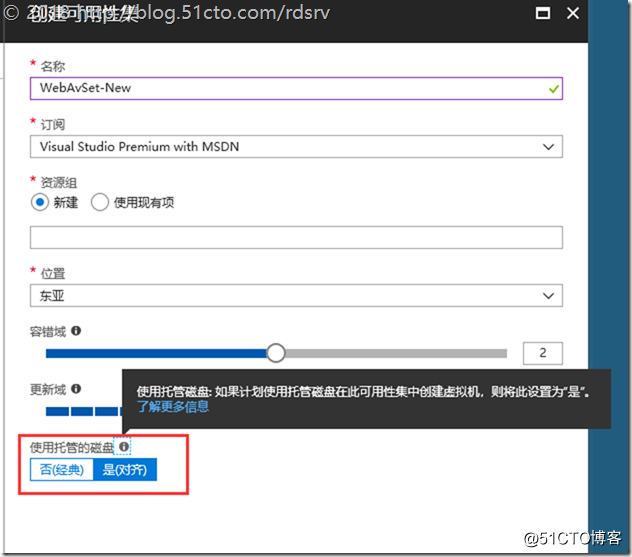
Task: Click the 使用托管的磁盘 label text
Action: click(x=72, y=447)
